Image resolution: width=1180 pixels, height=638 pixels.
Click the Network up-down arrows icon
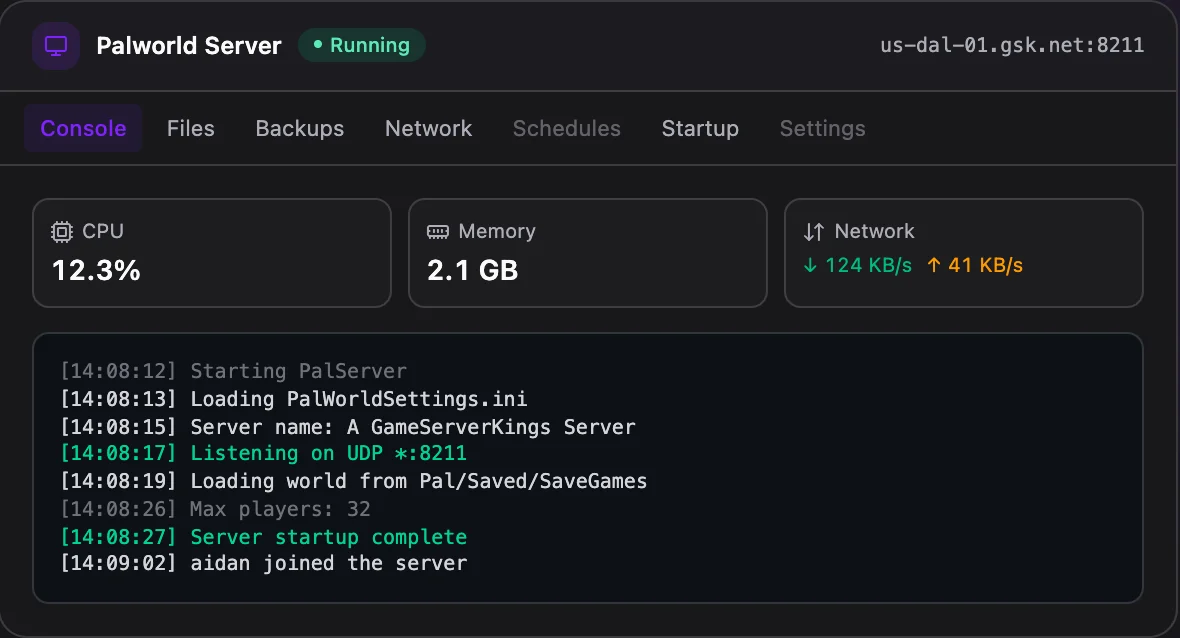(814, 232)
